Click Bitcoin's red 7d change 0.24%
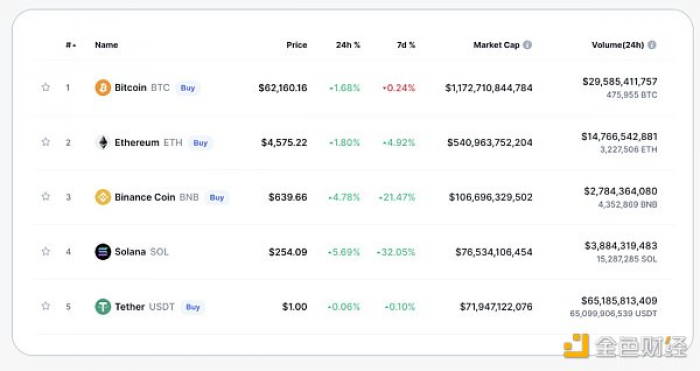 (399, 88)
